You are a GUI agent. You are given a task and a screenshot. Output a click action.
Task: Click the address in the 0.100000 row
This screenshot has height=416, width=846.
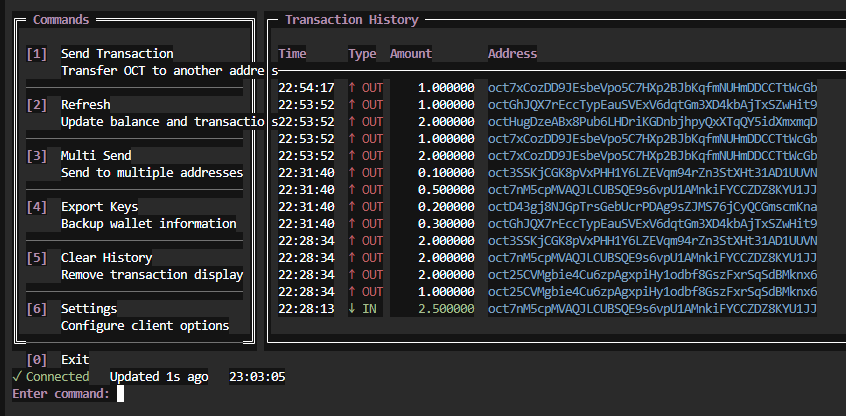(653, 173)
